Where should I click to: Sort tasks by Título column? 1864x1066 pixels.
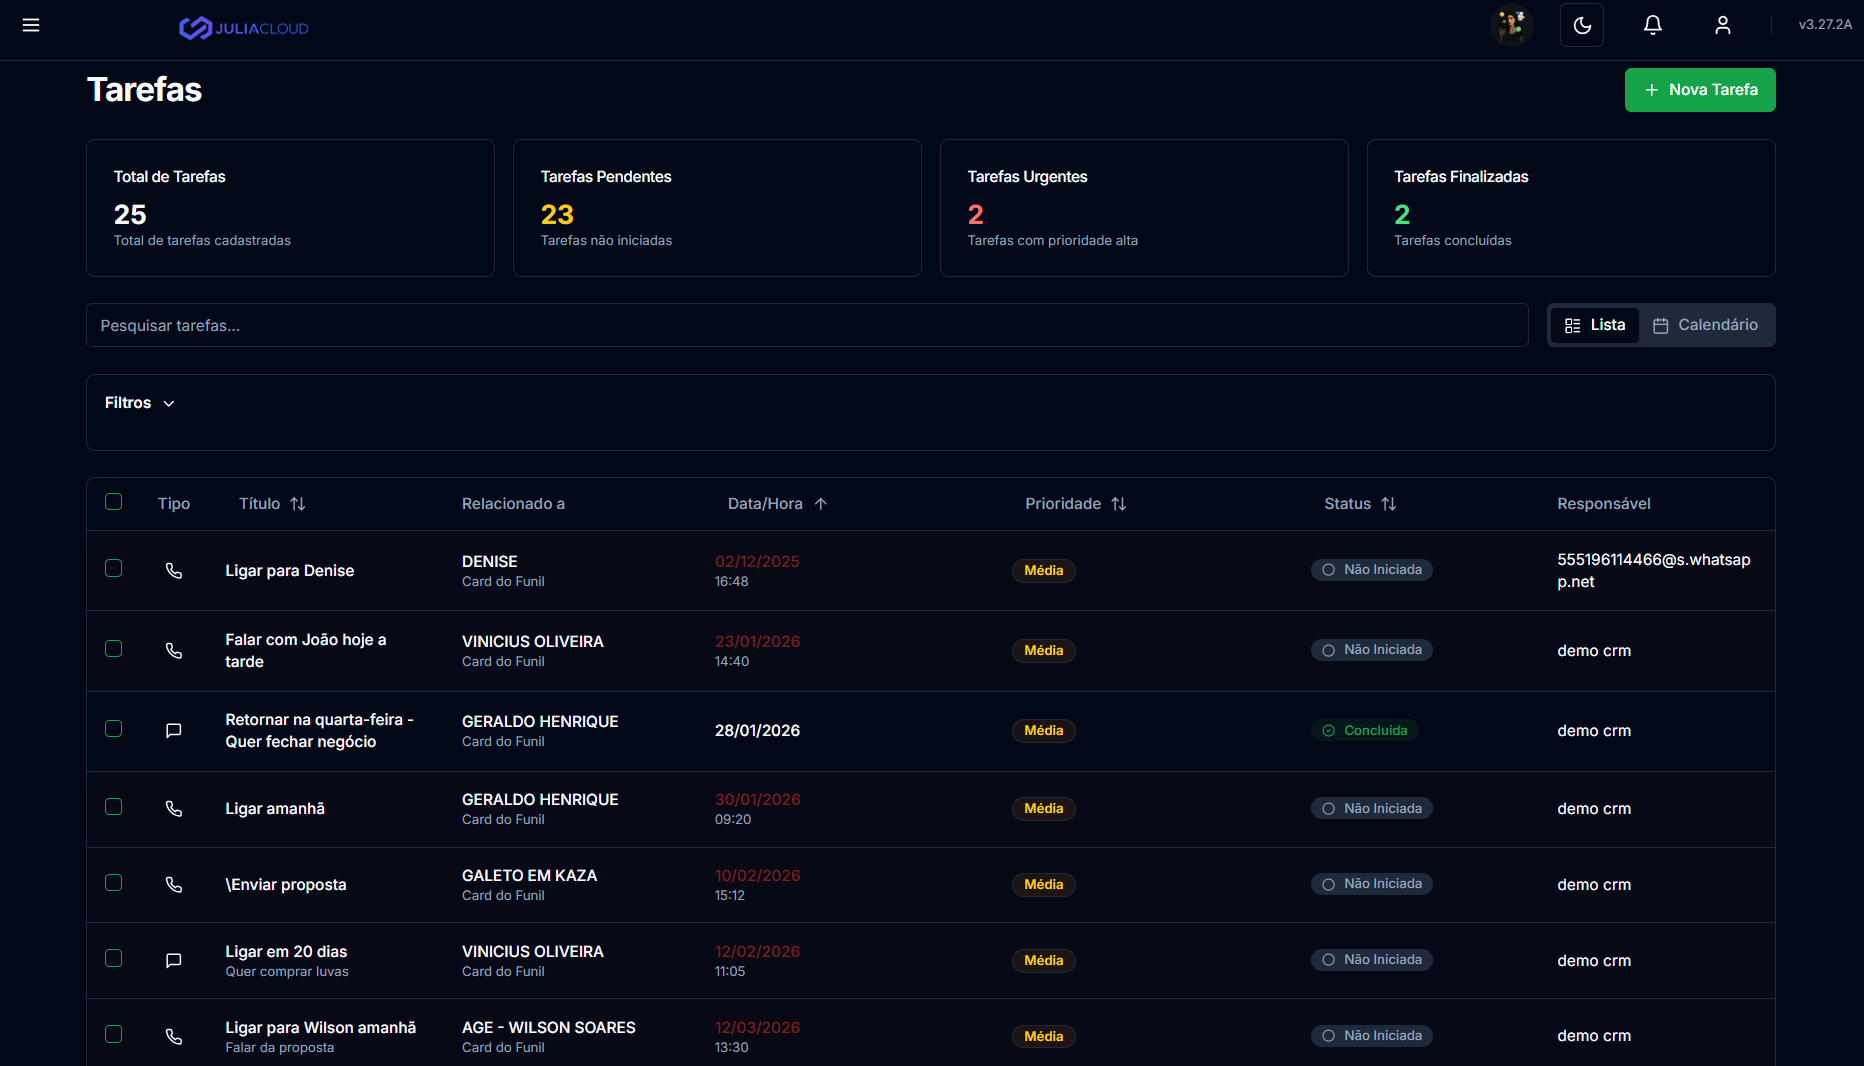pyautogui.click(x=272, y=504)
